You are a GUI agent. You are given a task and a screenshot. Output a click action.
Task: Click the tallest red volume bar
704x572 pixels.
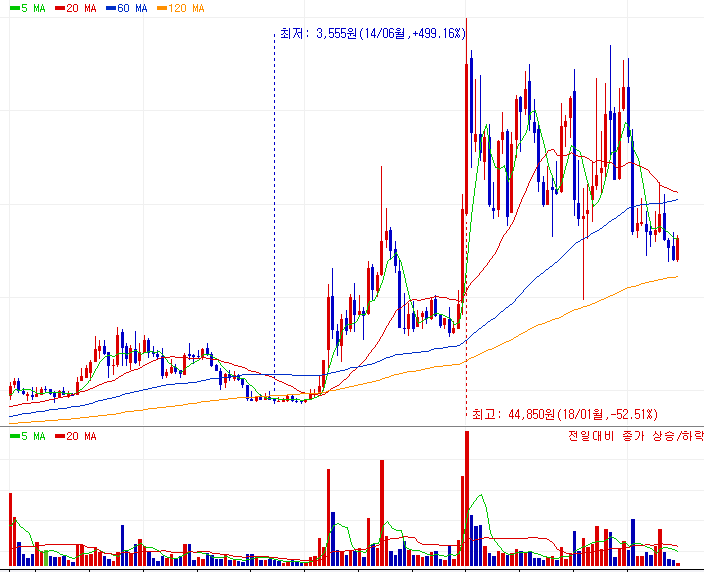tap(467, 498)
